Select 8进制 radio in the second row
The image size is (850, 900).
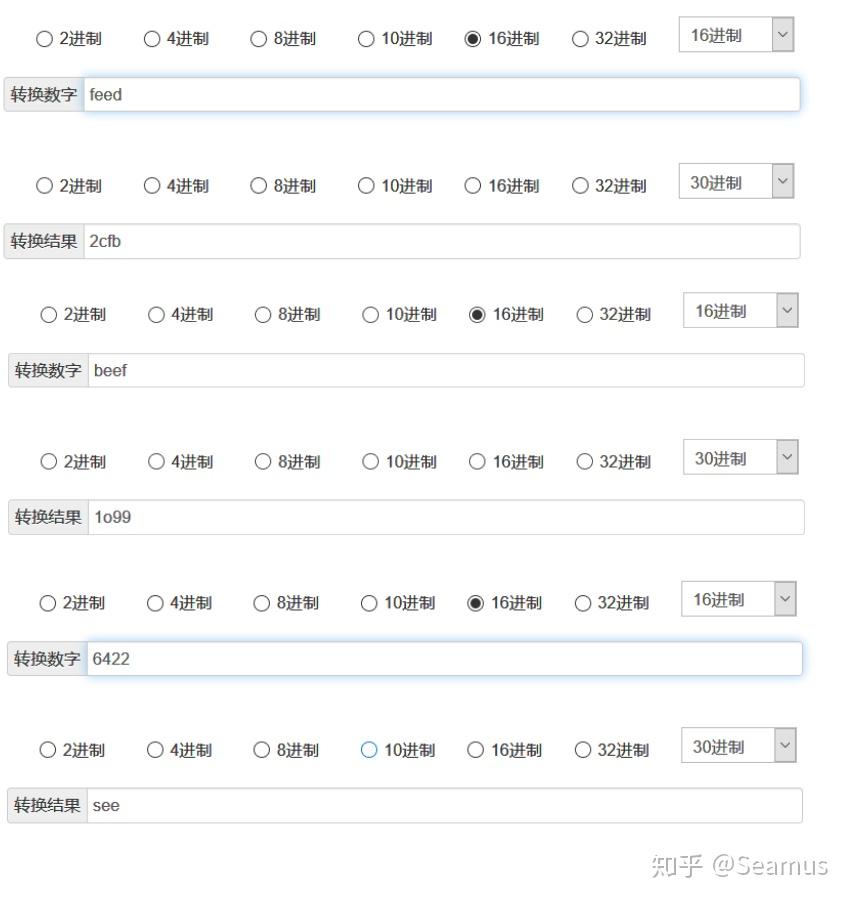point(257,185)
